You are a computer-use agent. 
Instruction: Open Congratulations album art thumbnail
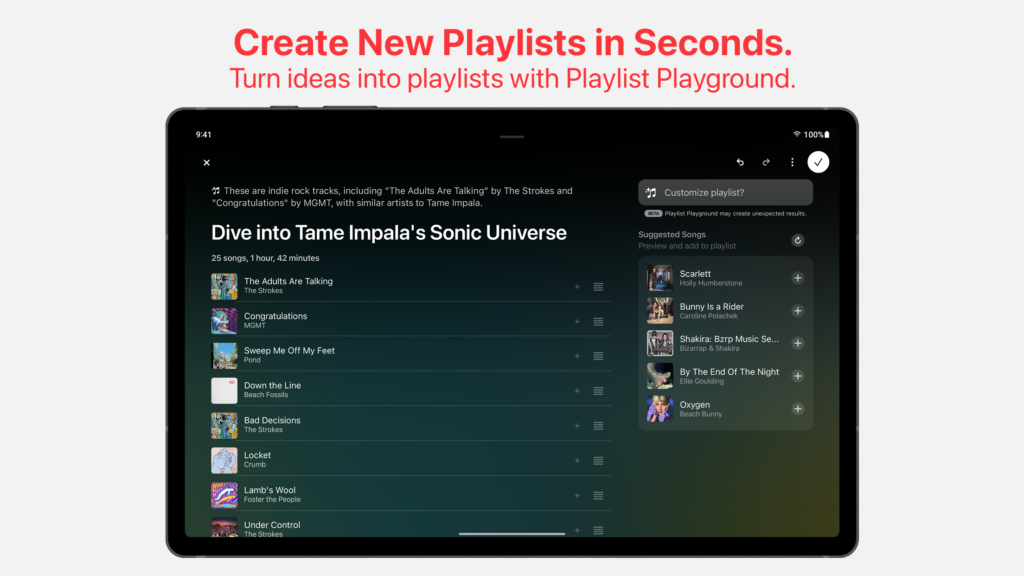(224, 321)
